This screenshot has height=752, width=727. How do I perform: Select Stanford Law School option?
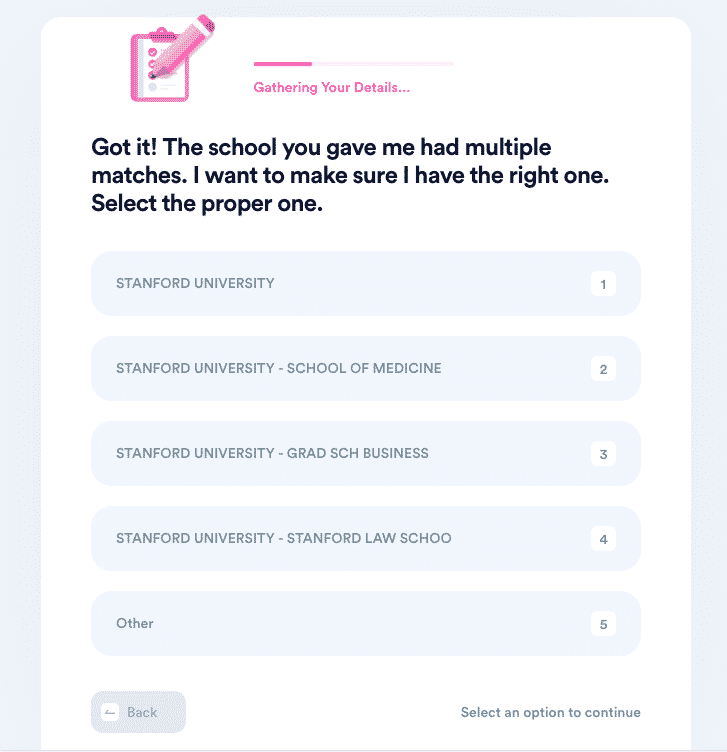click(x=366, y=538)
